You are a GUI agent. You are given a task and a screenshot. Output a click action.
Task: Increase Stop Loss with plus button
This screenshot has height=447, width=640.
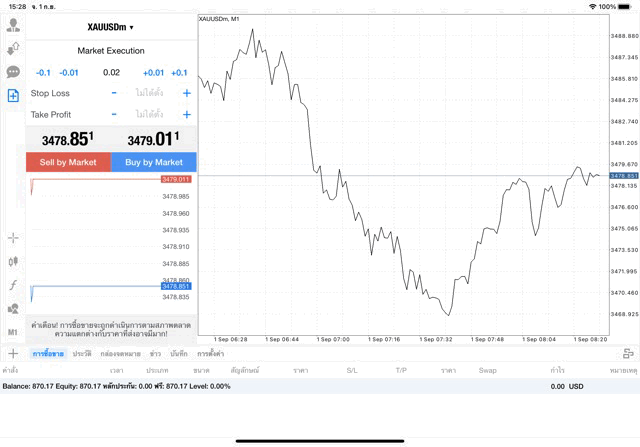tap(187, 93)
